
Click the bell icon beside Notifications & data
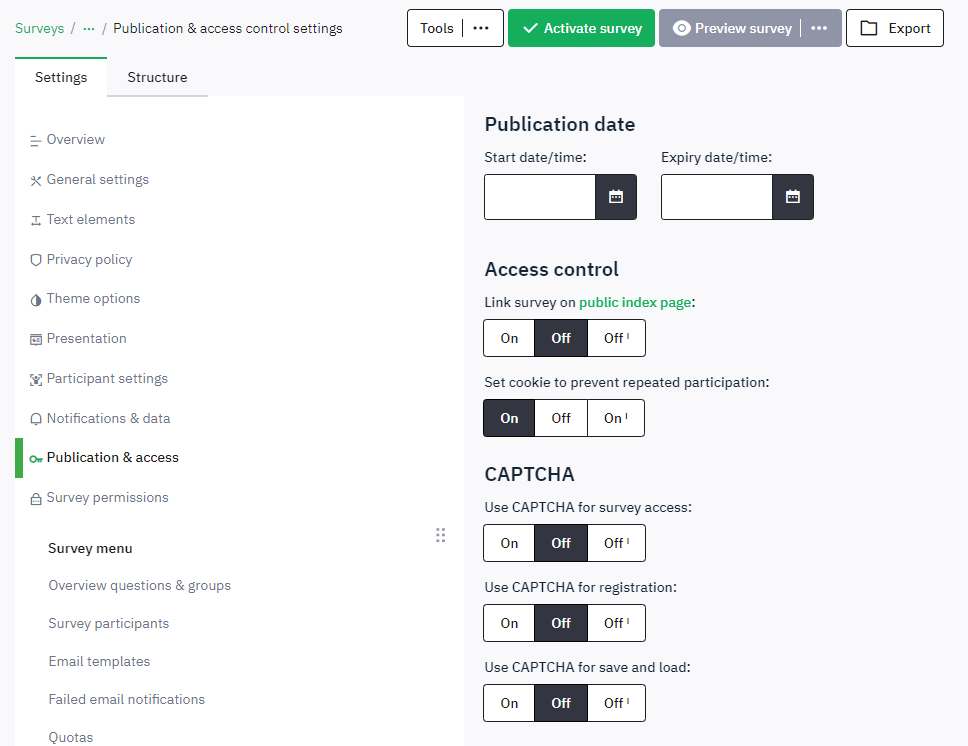[x=36, y=419]
